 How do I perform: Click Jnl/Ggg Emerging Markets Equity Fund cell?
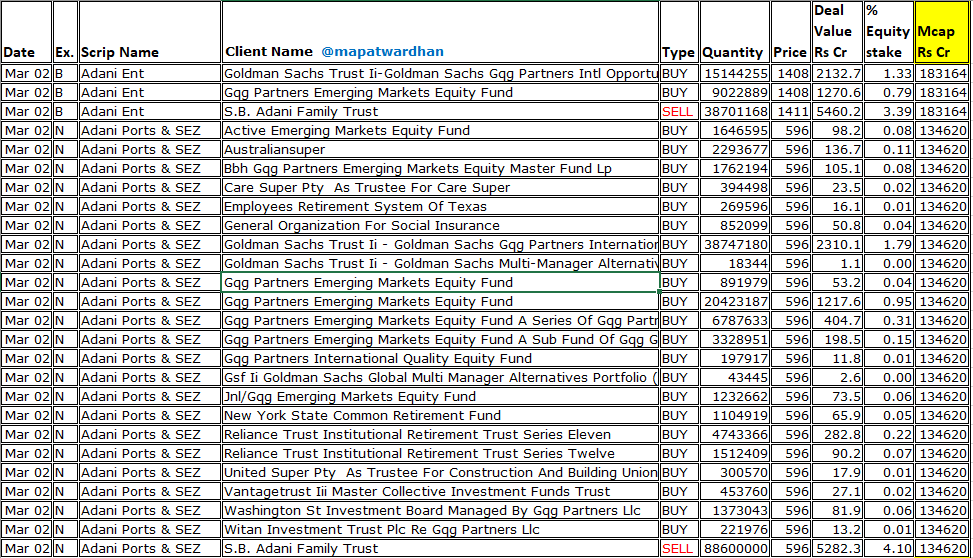click(440, 397)
